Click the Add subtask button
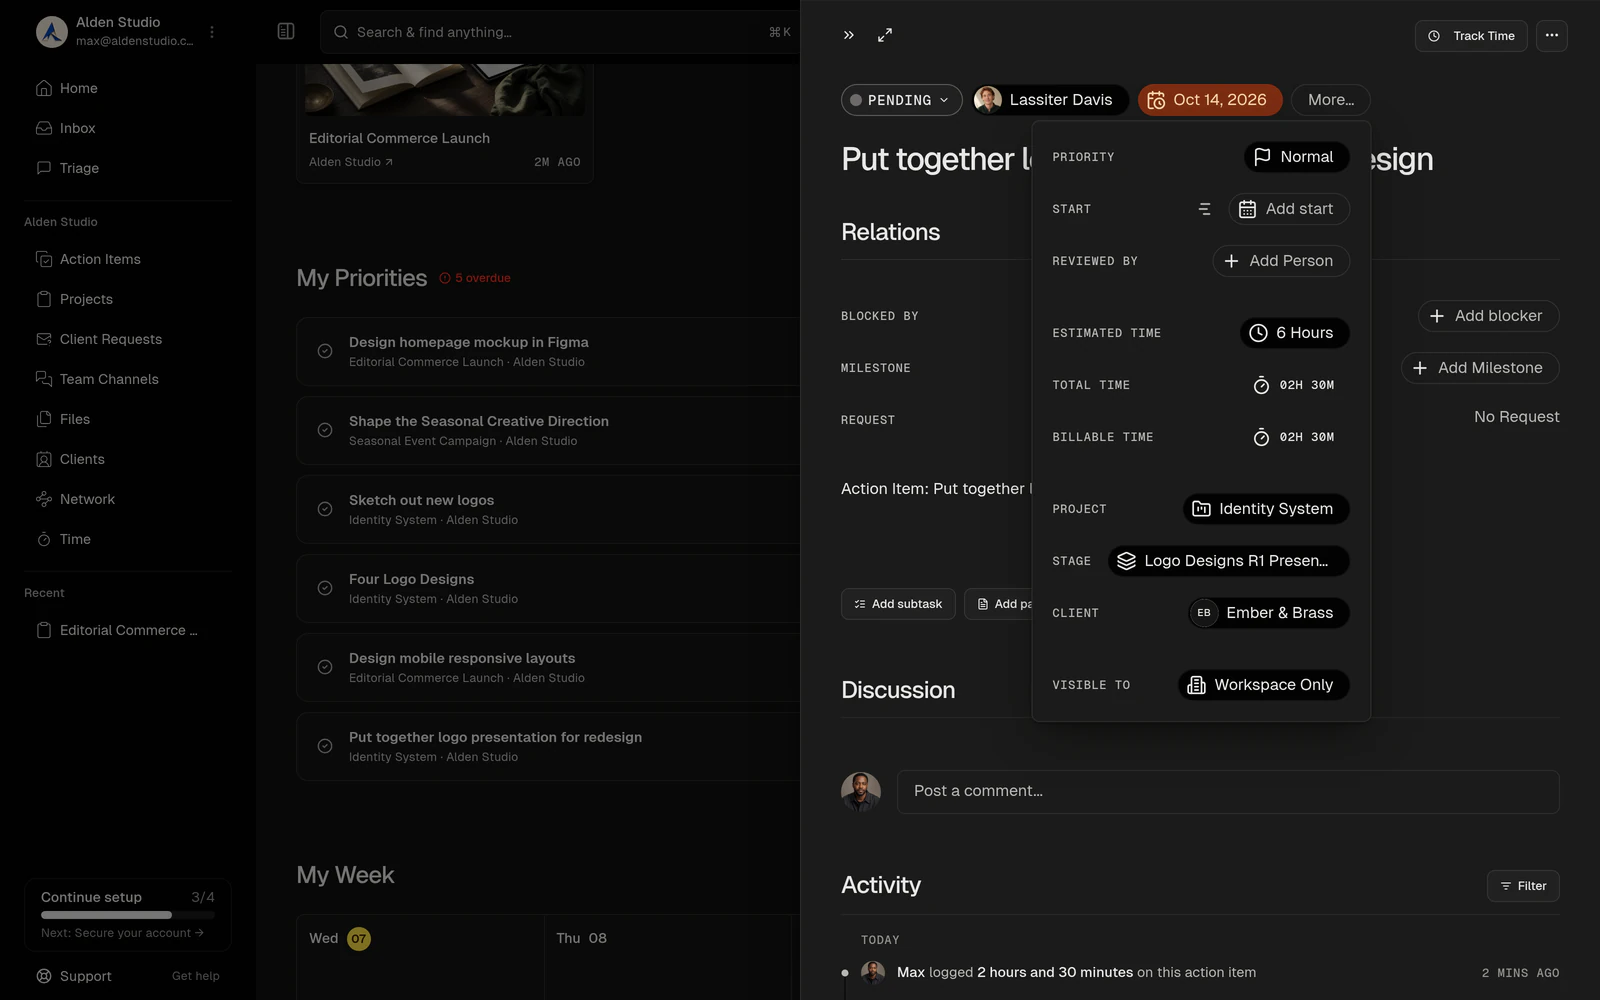The width and height of the screenshot is (1600, 1000). click(x=898, y=604)
